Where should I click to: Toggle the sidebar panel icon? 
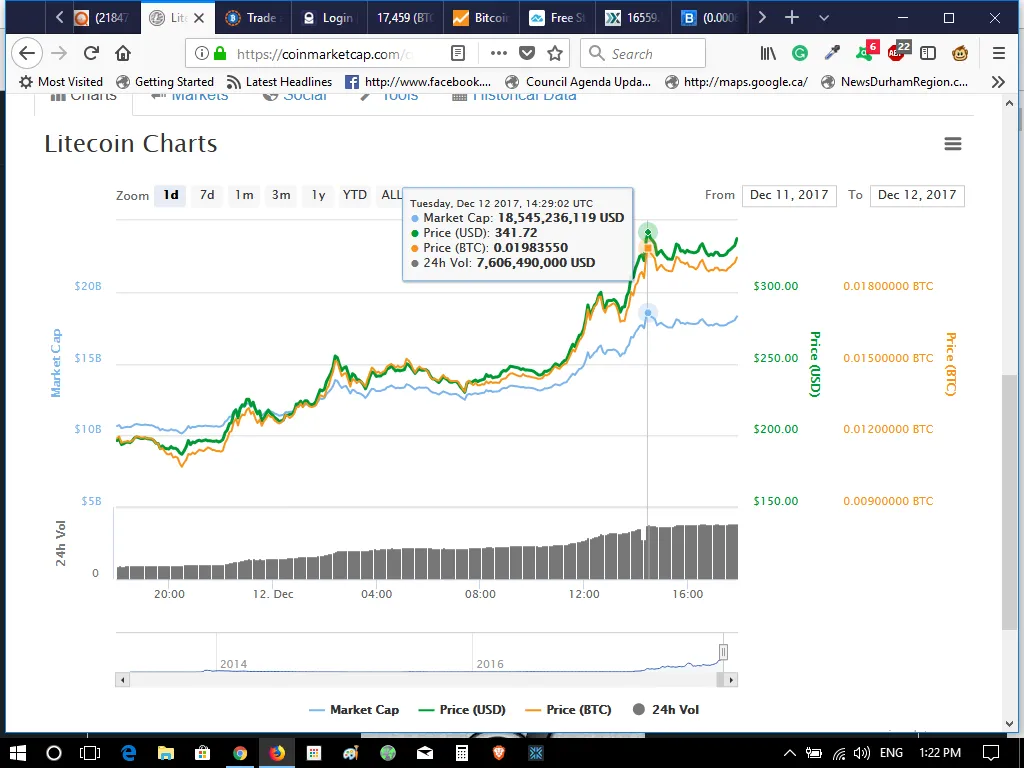pos(928,54)
